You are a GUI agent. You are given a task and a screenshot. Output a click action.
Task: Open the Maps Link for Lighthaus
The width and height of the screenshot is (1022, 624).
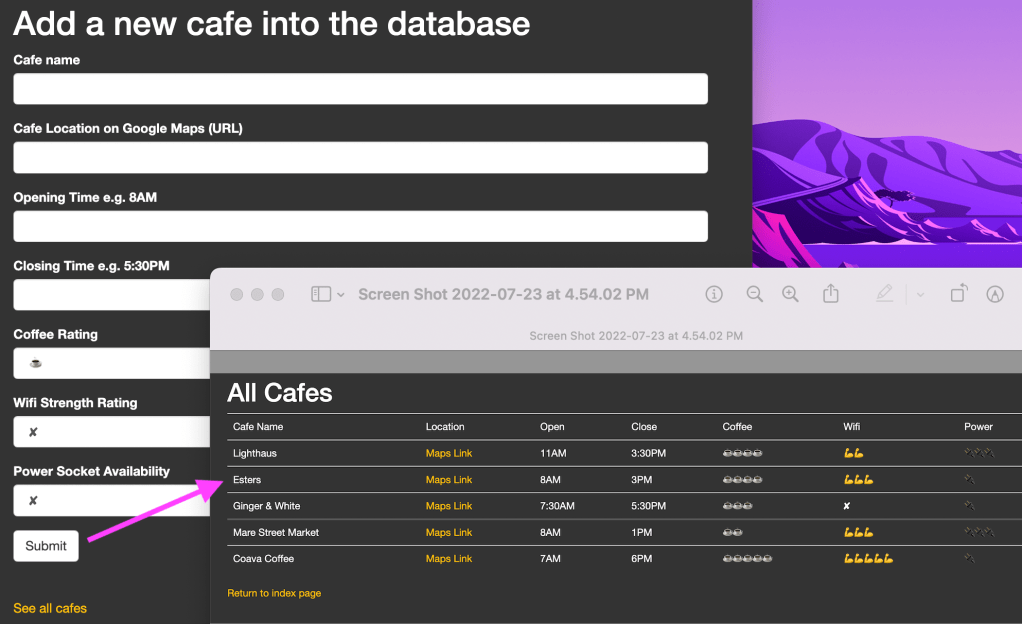coord(448,453)
